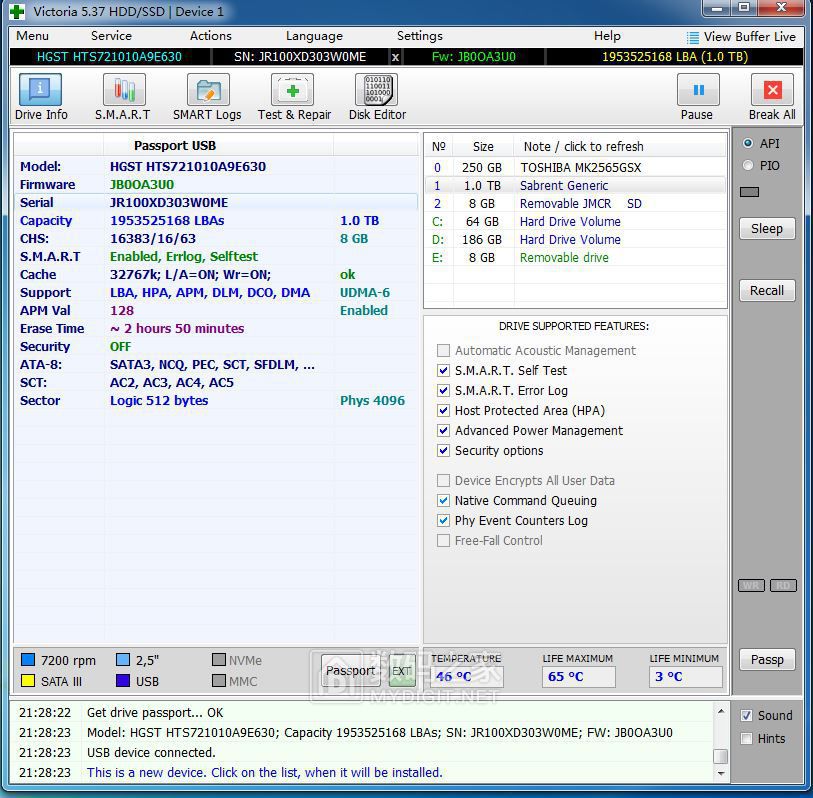Click the log scrollbar thumb

pyautogui.click(x=720, y=756)
